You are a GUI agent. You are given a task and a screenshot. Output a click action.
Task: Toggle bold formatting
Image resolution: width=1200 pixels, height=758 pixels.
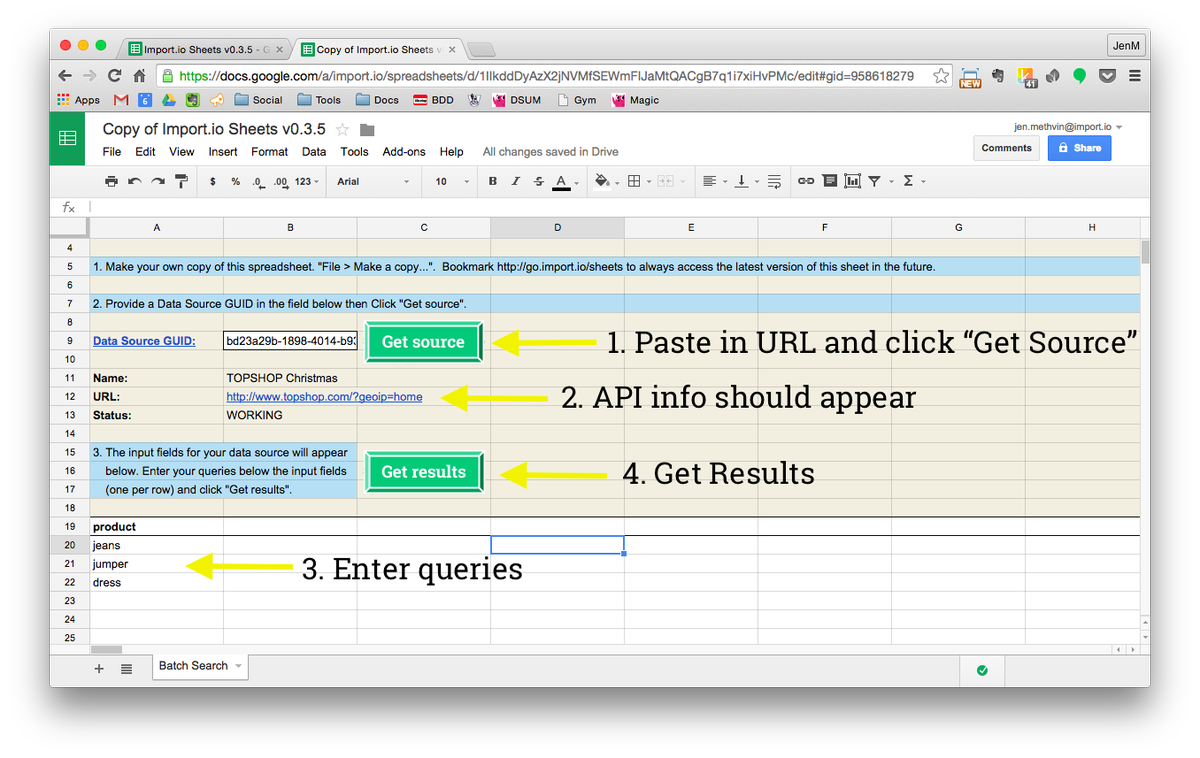click(492, 181)
